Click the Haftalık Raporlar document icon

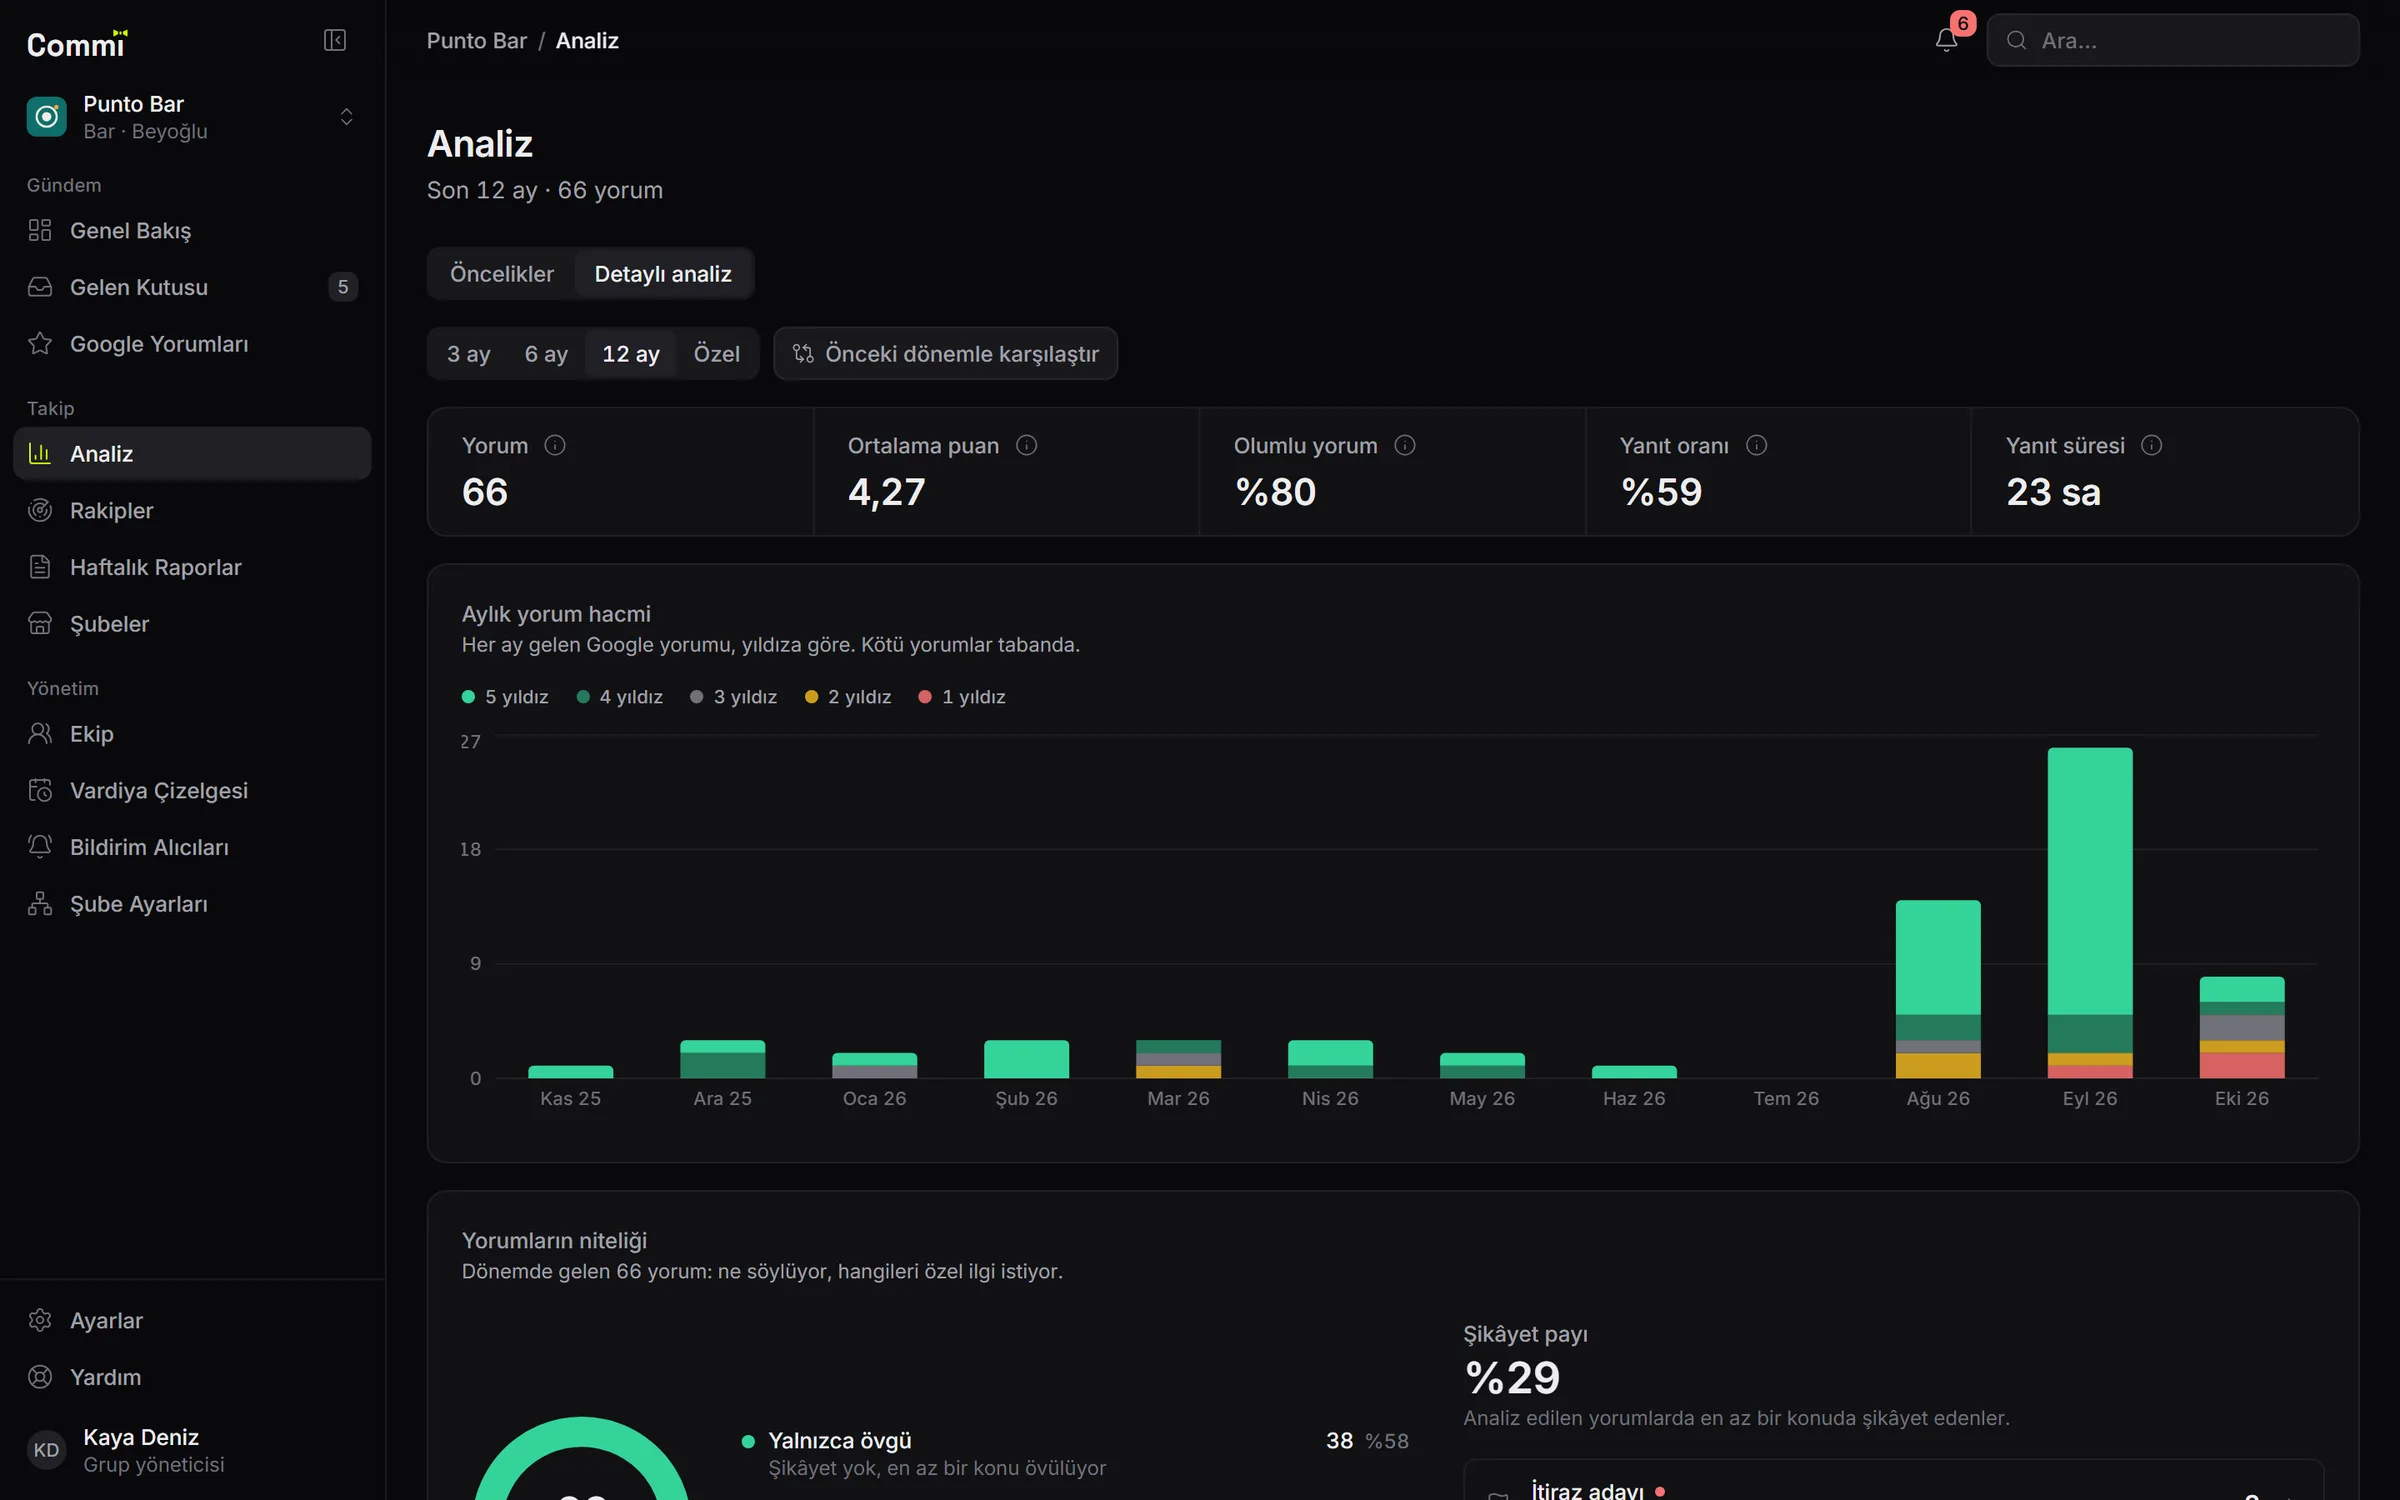[40, 567]
